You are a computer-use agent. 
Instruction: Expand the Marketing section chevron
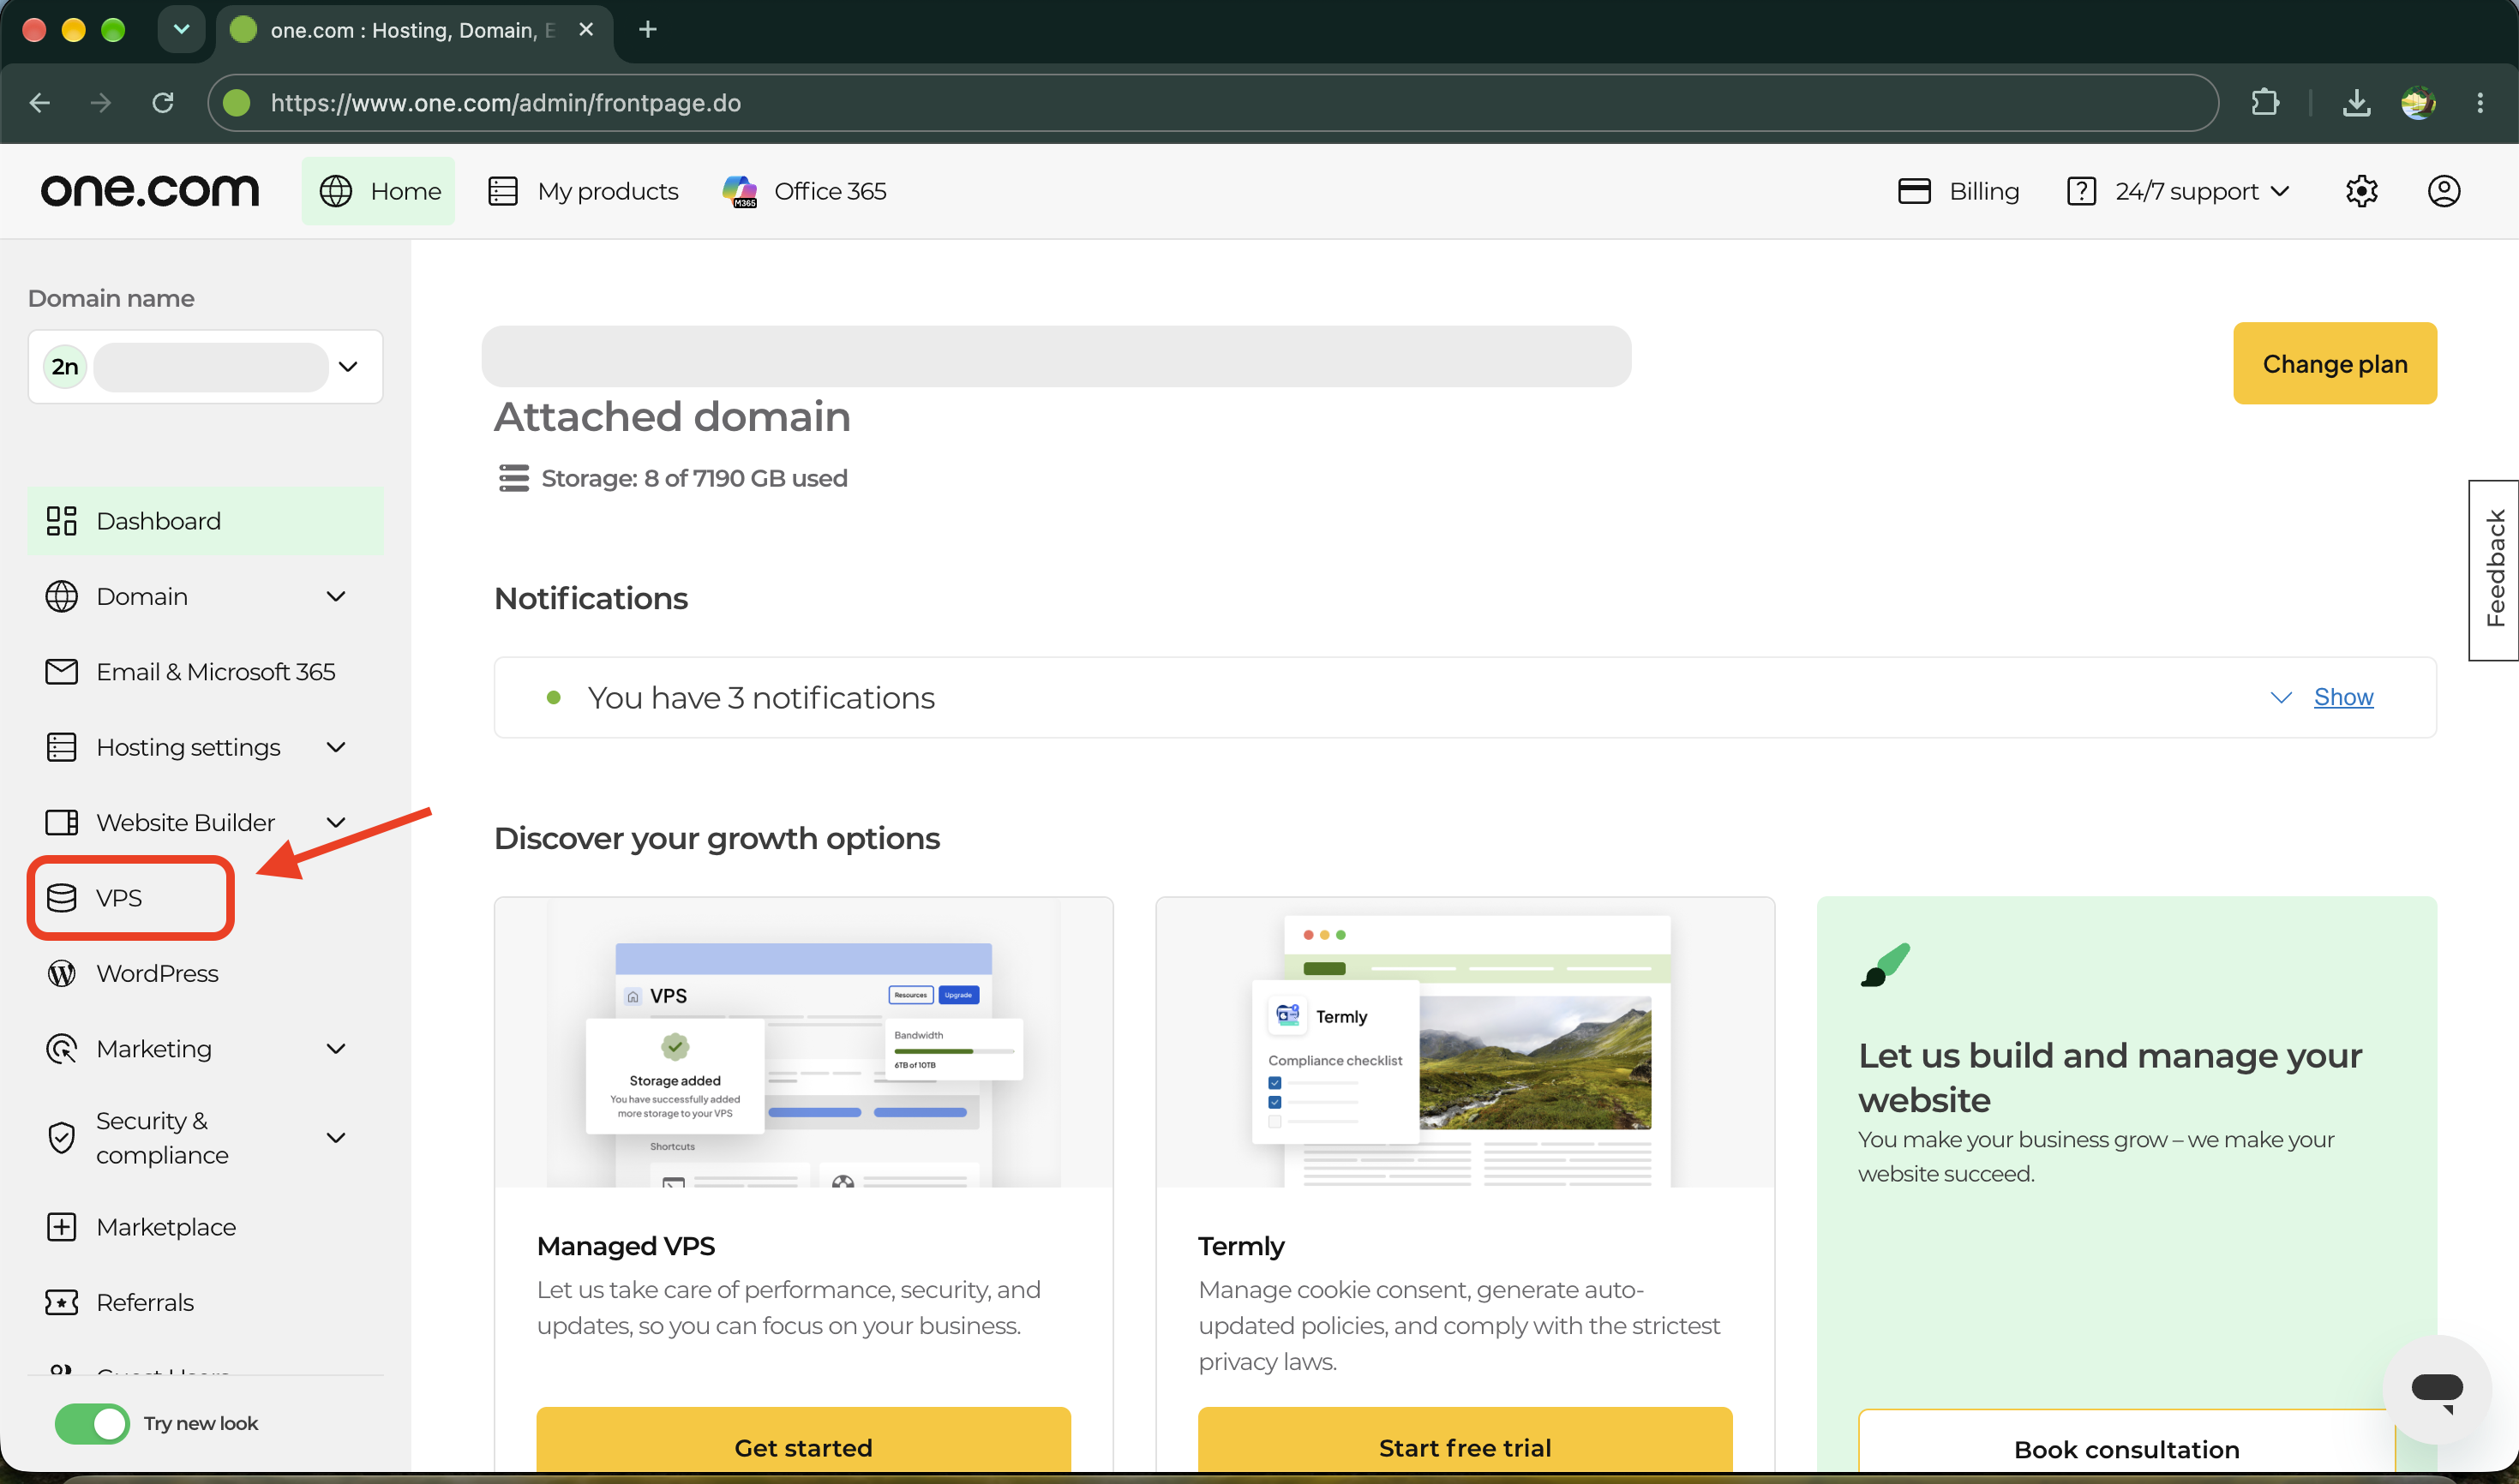(336, 1049)
